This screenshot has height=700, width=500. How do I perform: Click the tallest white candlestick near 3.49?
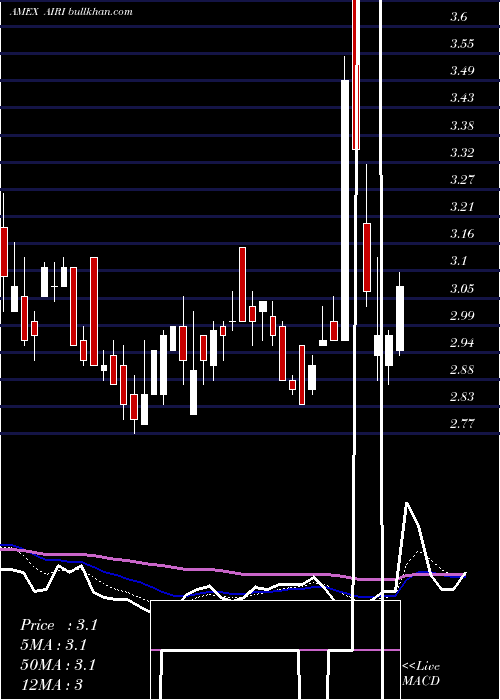pos(345,210)
